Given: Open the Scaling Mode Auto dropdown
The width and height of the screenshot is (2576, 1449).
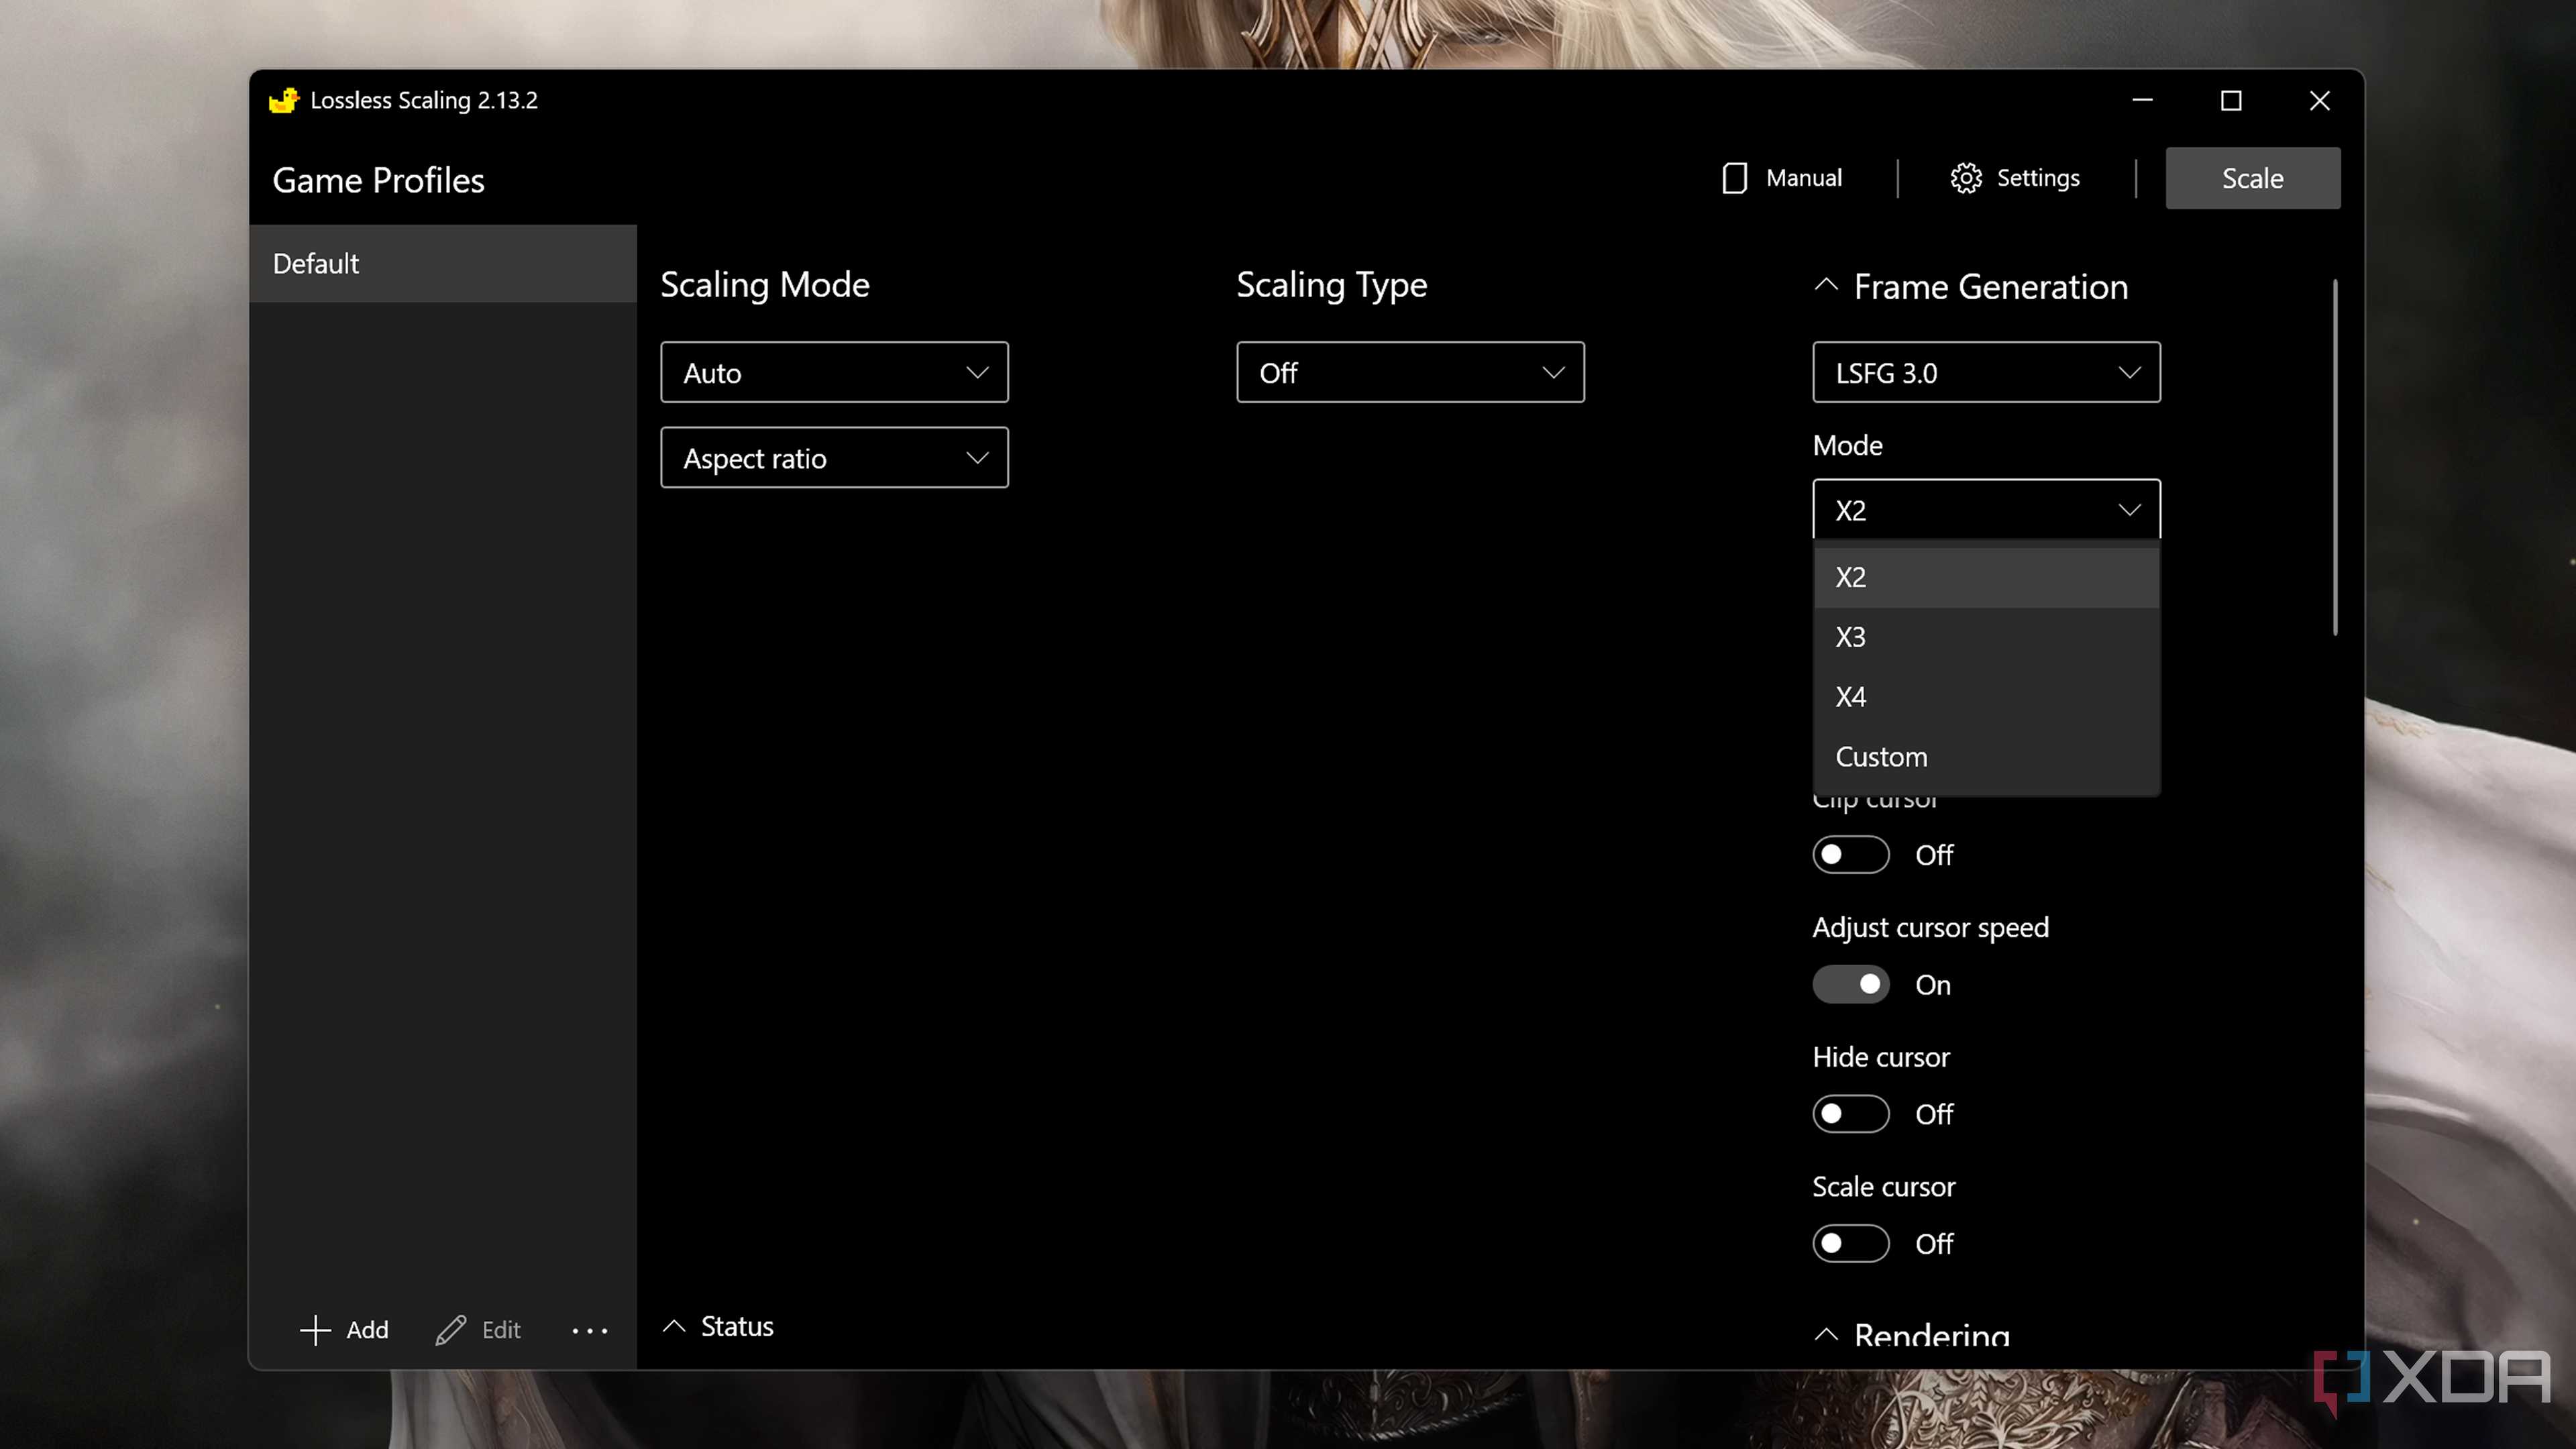Looking at the screenshot, I should click(834, 373).
